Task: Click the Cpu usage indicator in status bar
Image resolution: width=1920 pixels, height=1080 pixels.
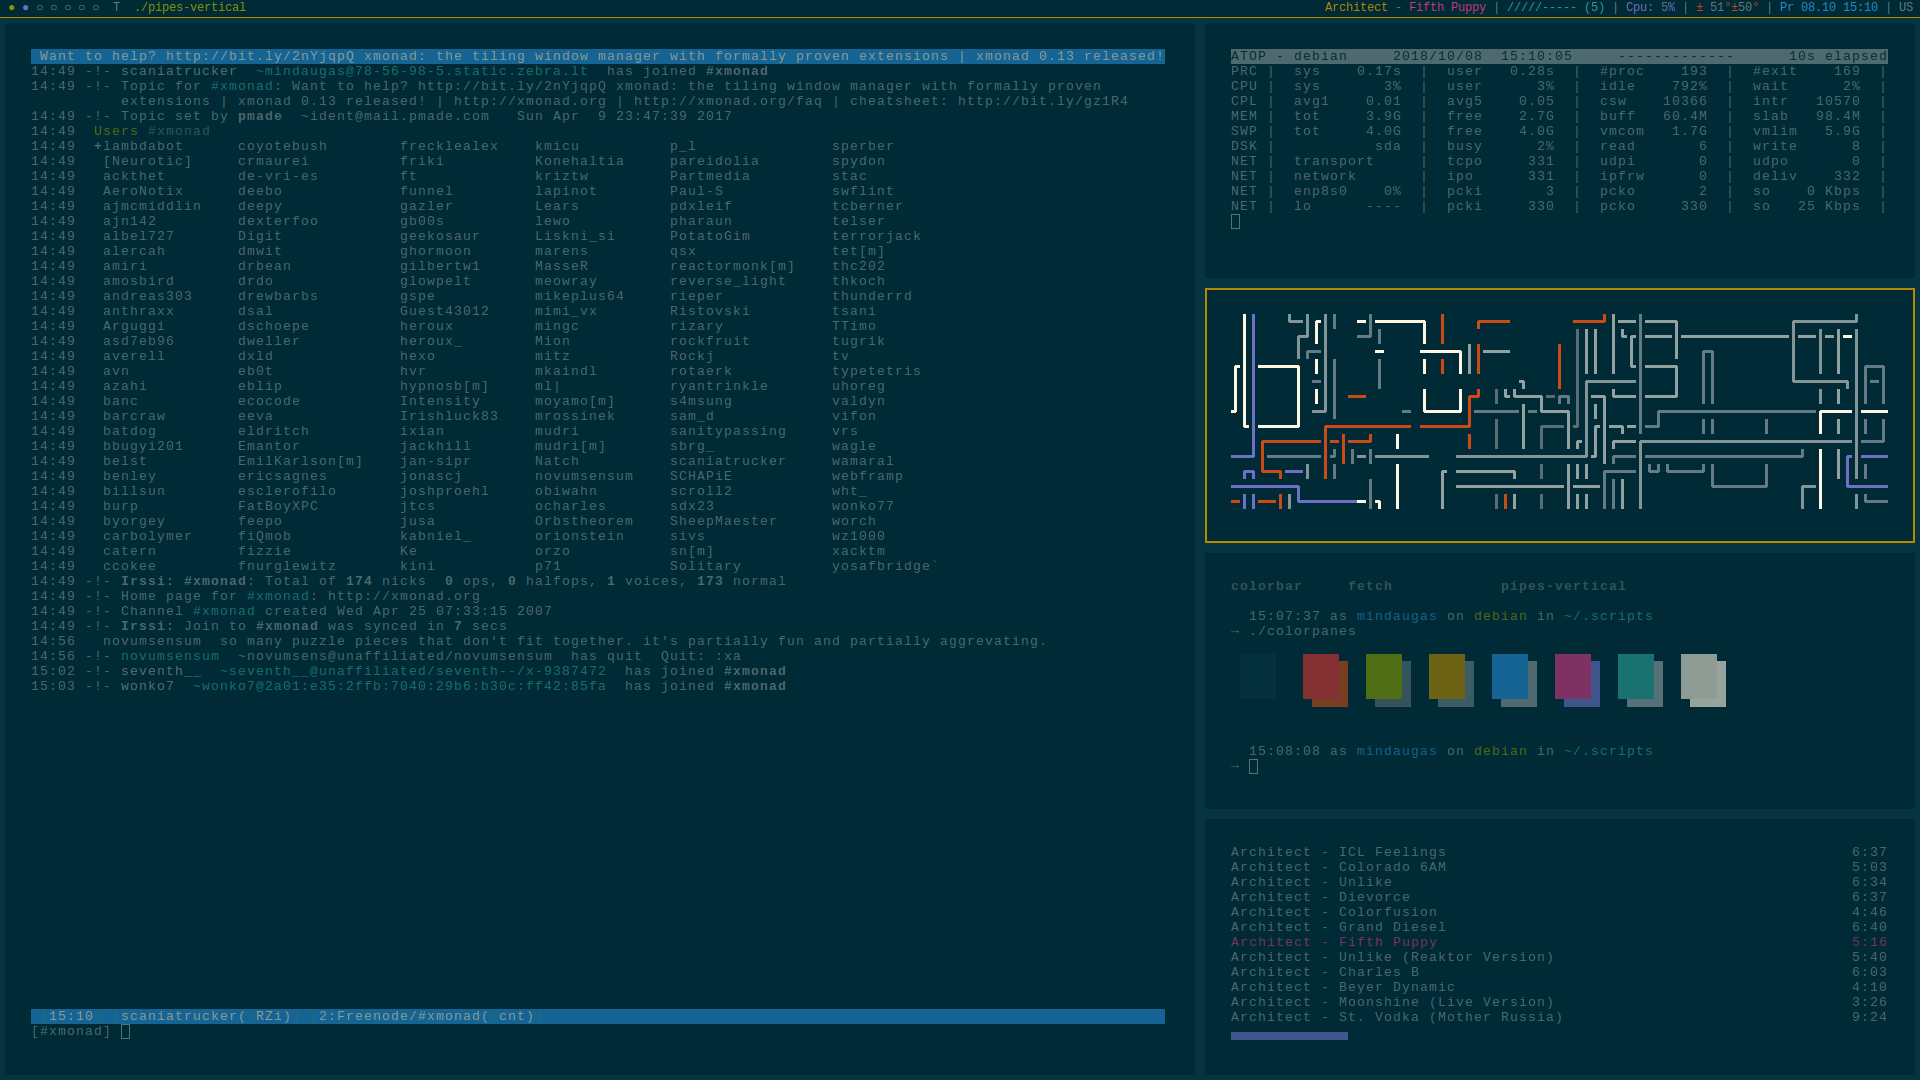Action: point(1649,8)
